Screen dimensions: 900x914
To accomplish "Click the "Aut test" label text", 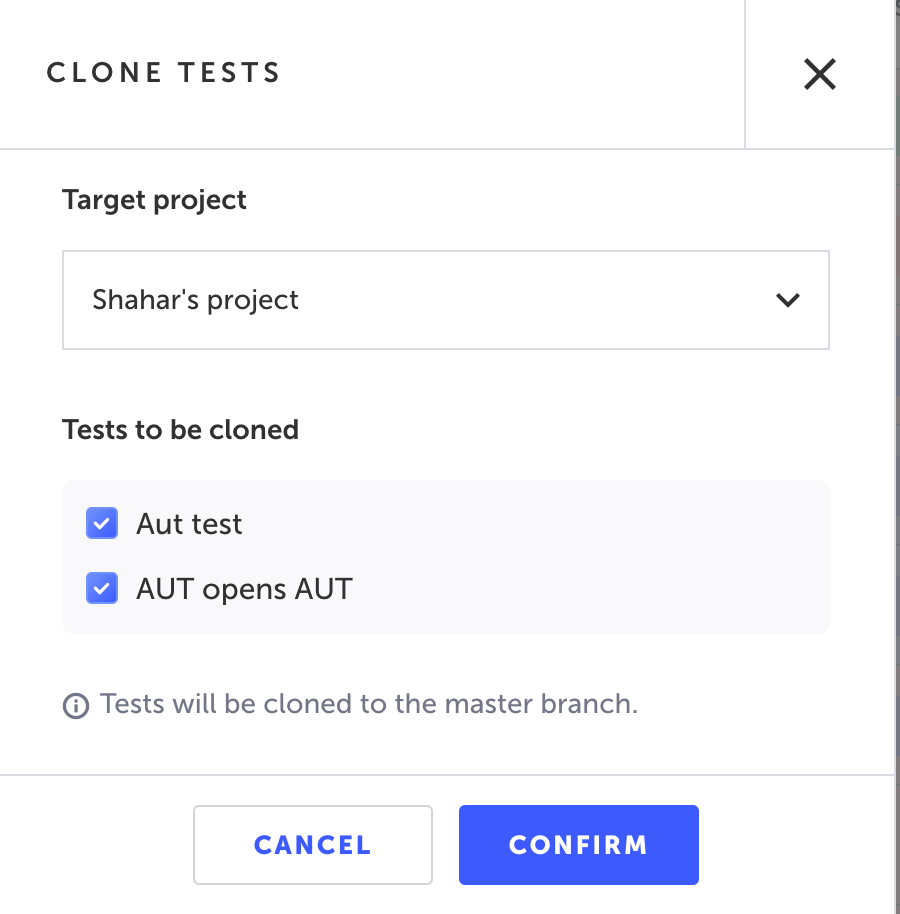I will coord(189,524).
